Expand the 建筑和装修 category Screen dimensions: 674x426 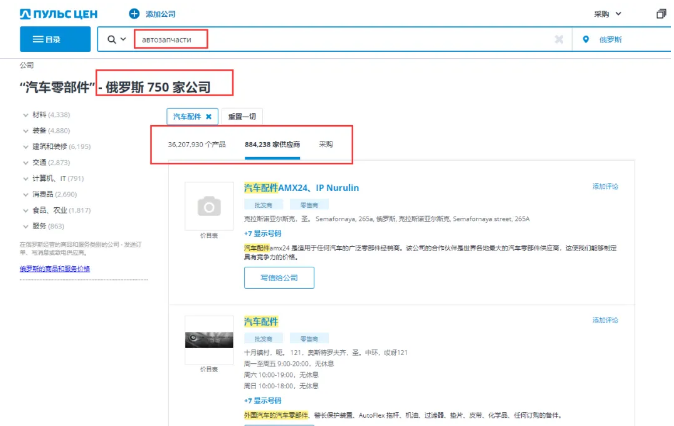(x=57, y=147)
